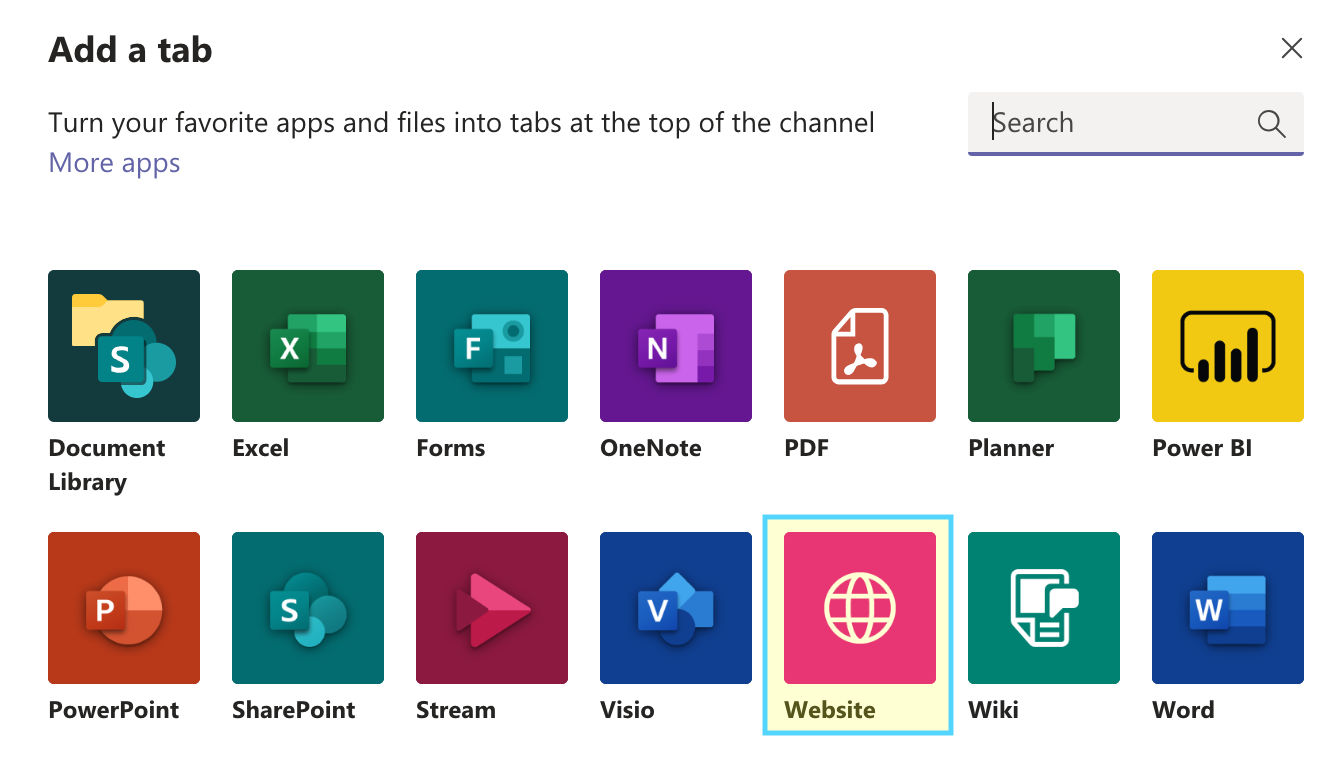This screenshot has height=764, width=1337.
Task: Open the Wiki app tile
Action: [1044, 608]
